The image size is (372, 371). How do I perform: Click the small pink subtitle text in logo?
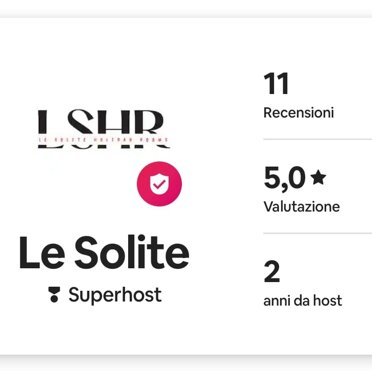[x=104, y=140]
